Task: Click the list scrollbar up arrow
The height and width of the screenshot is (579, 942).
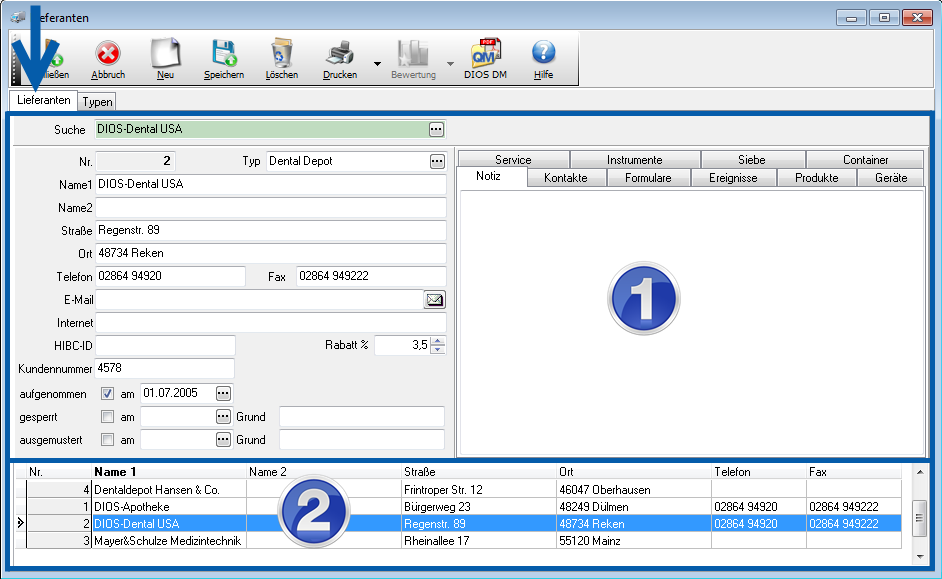Action: point(920,472)
